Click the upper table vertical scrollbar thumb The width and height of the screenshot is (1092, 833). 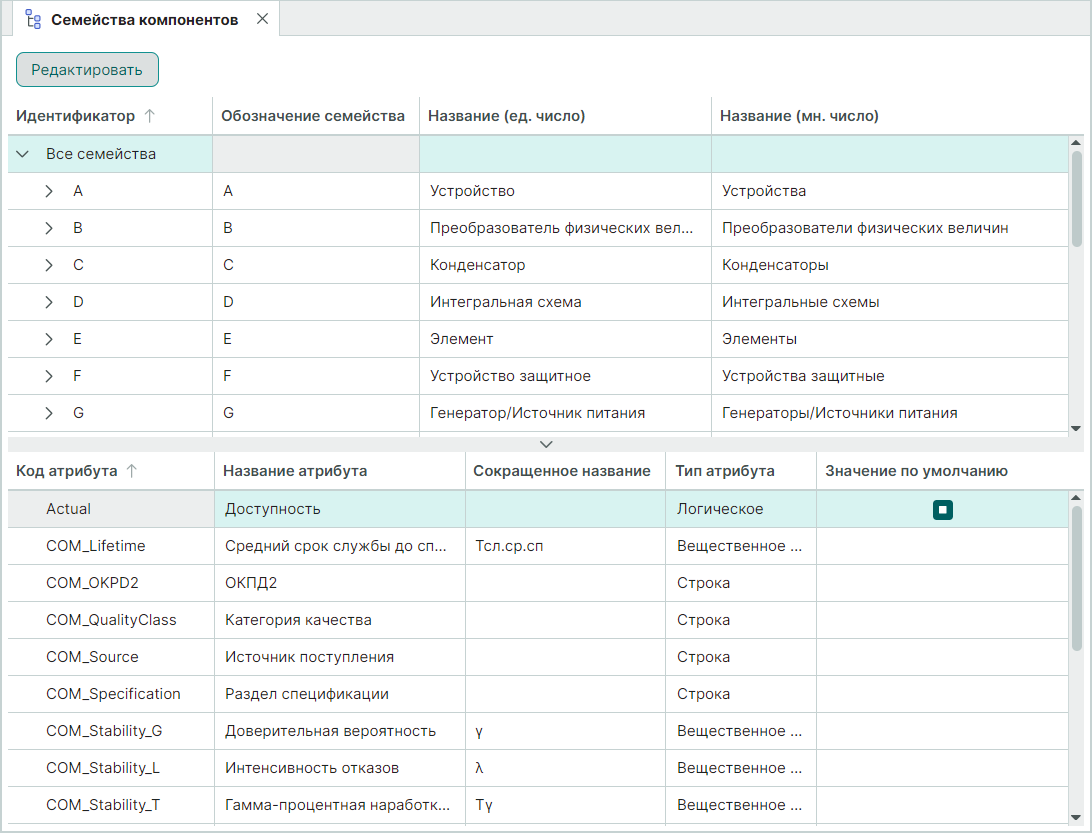(1076, 198)
